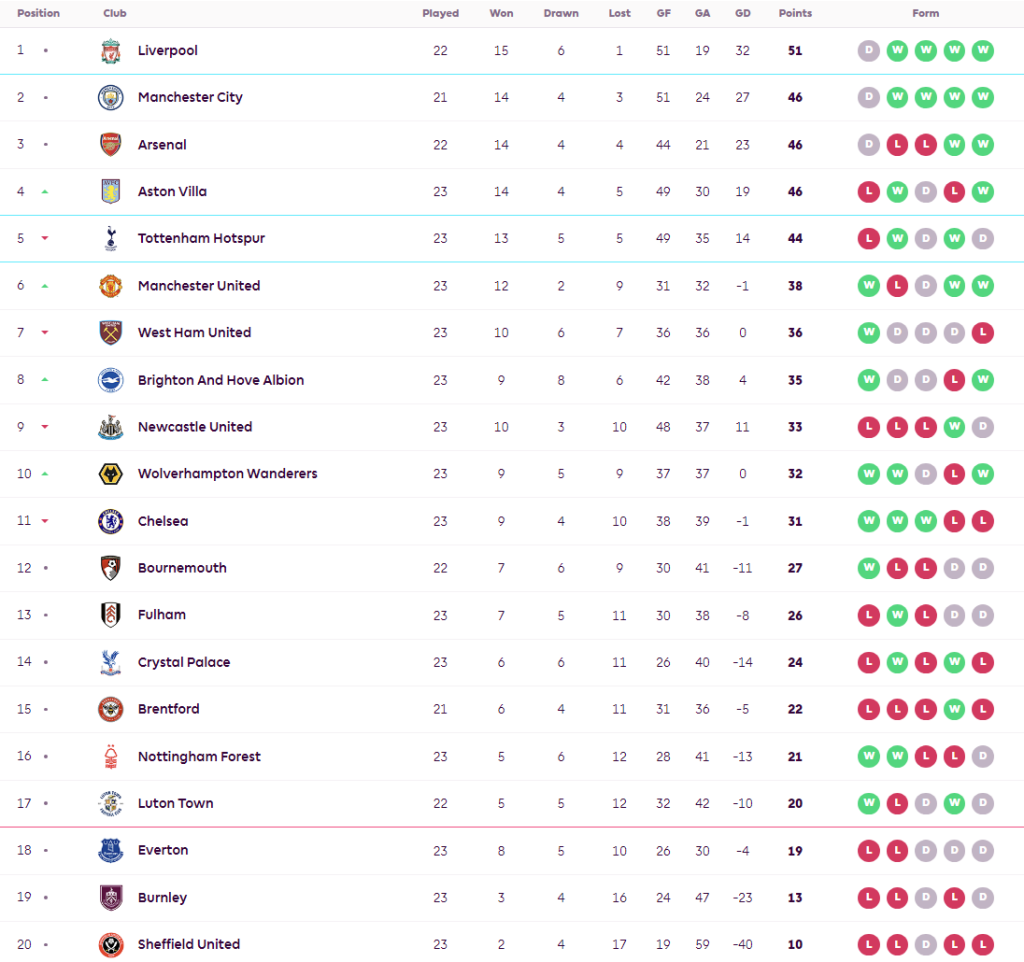Click the Brentford club crest

pos(110,709)
